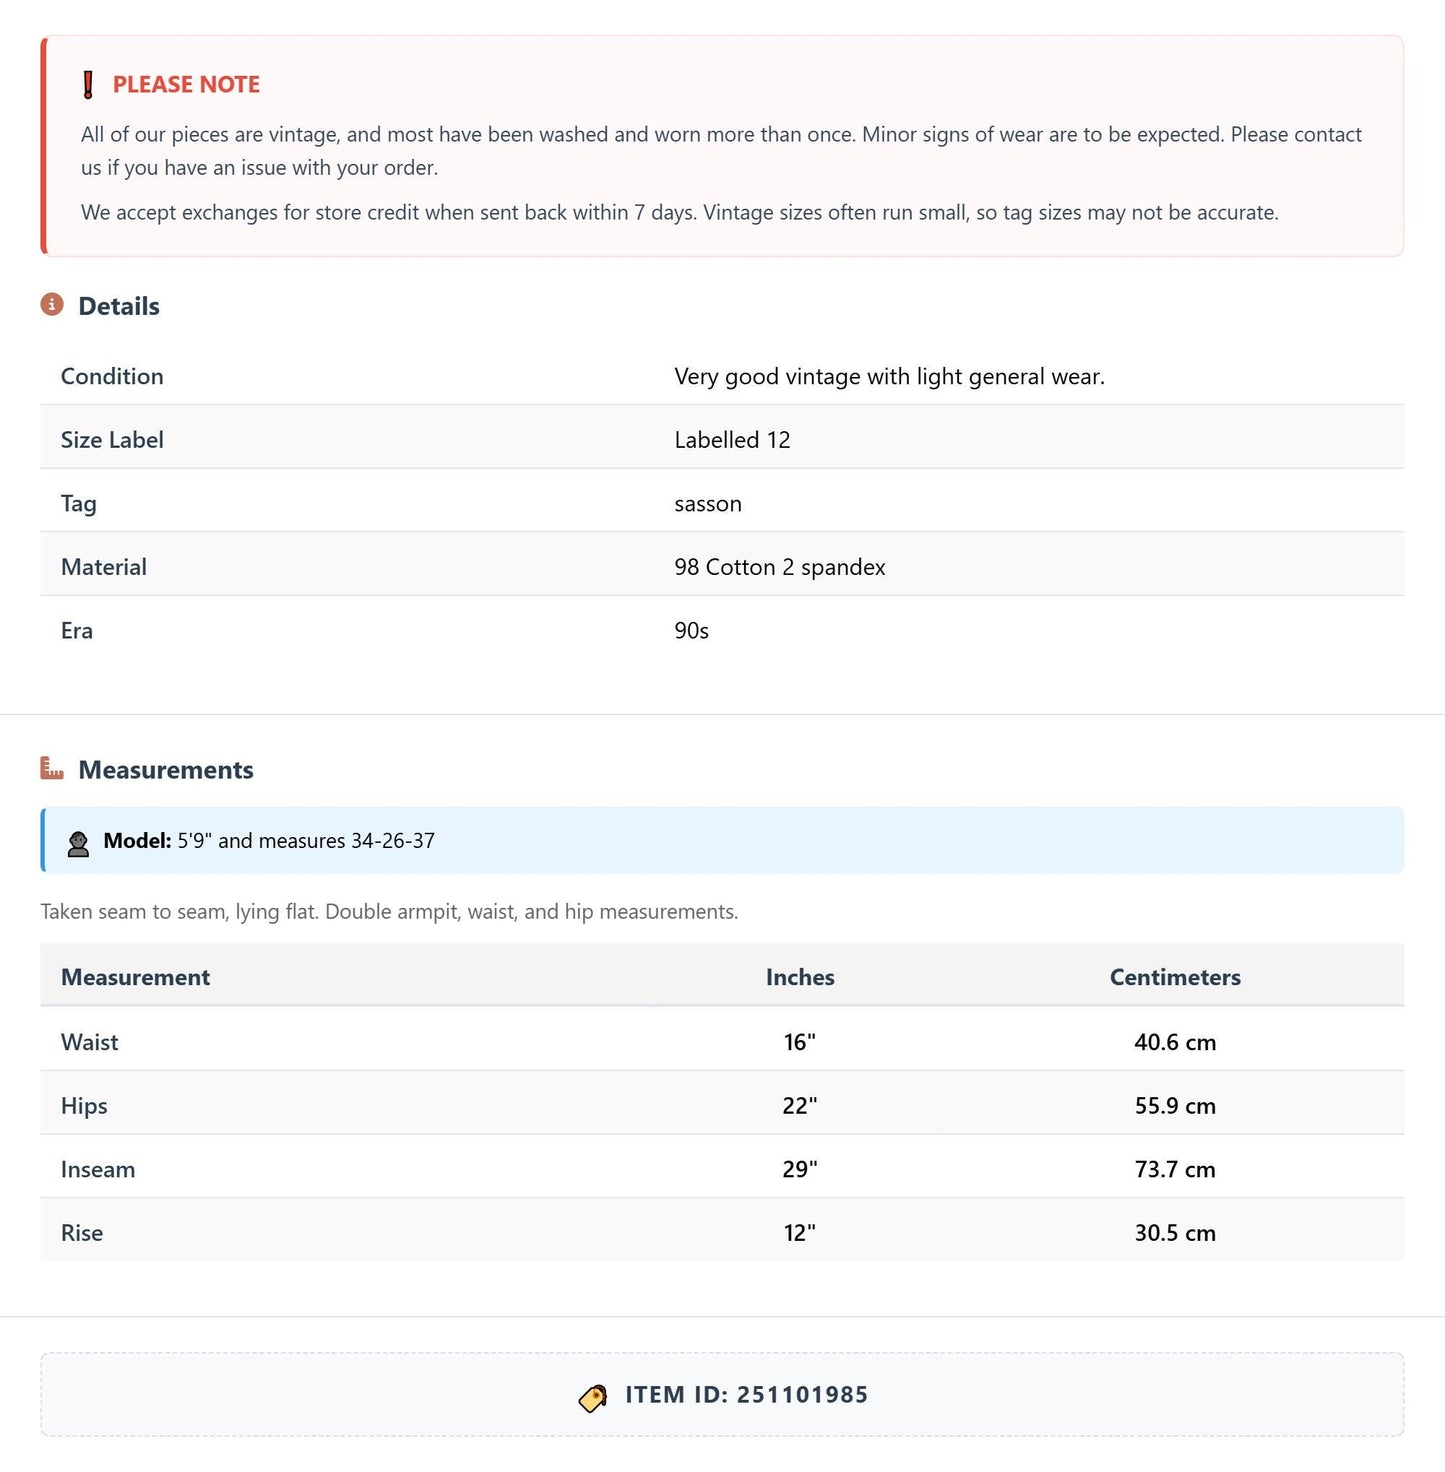Click the Details info circle icon

[x=52, y=304]
